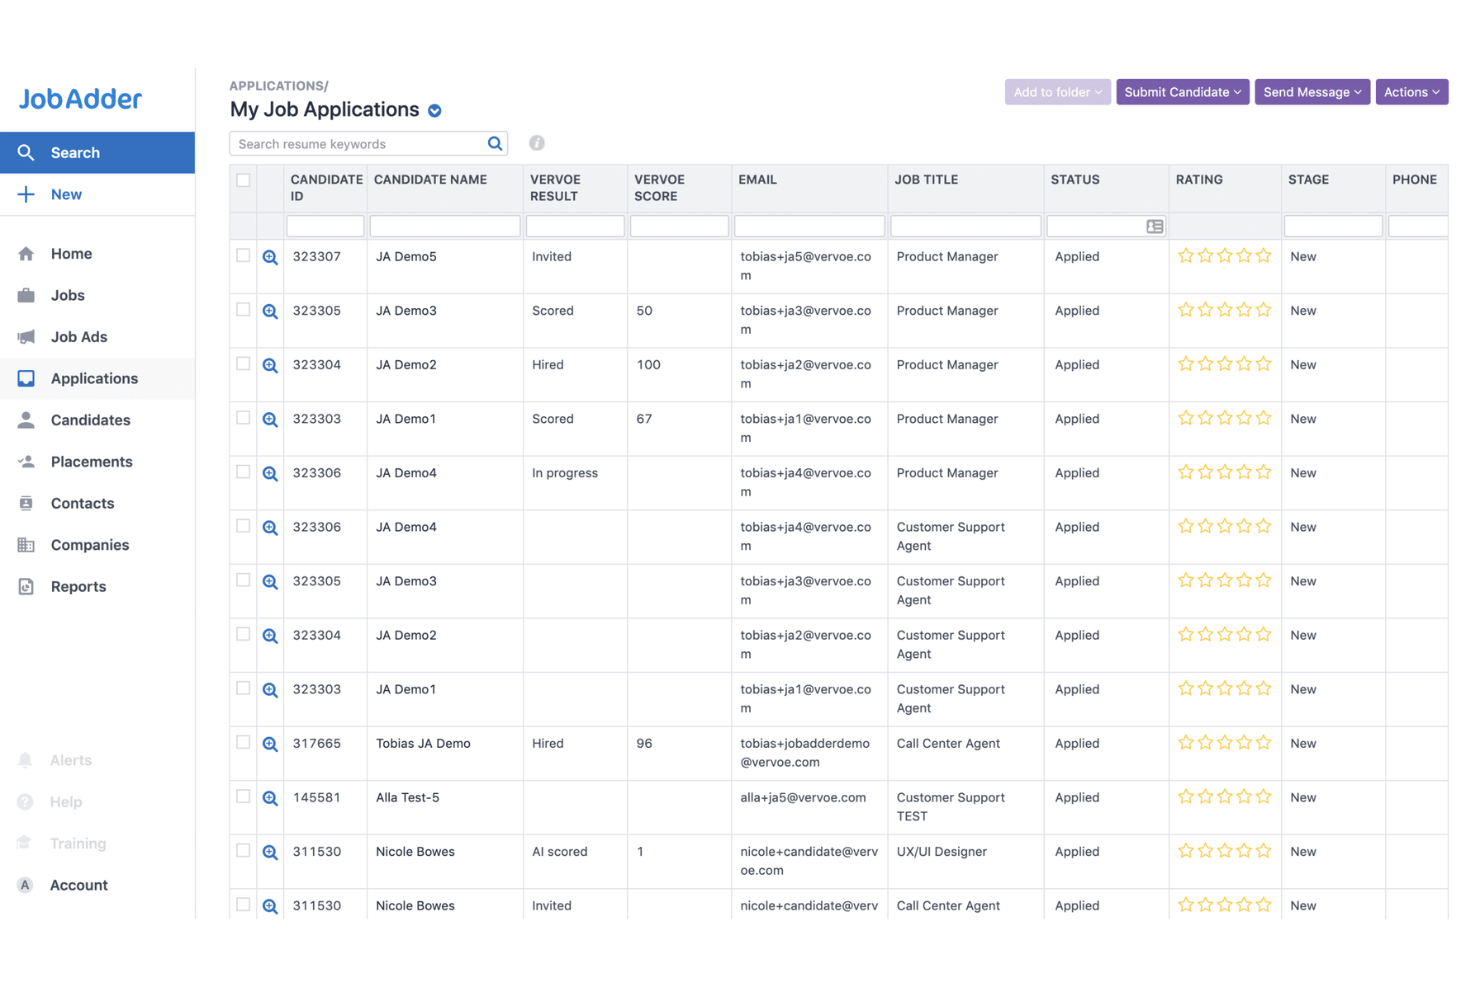
Task: Click the Status filter list icon
Action: 1155,227
